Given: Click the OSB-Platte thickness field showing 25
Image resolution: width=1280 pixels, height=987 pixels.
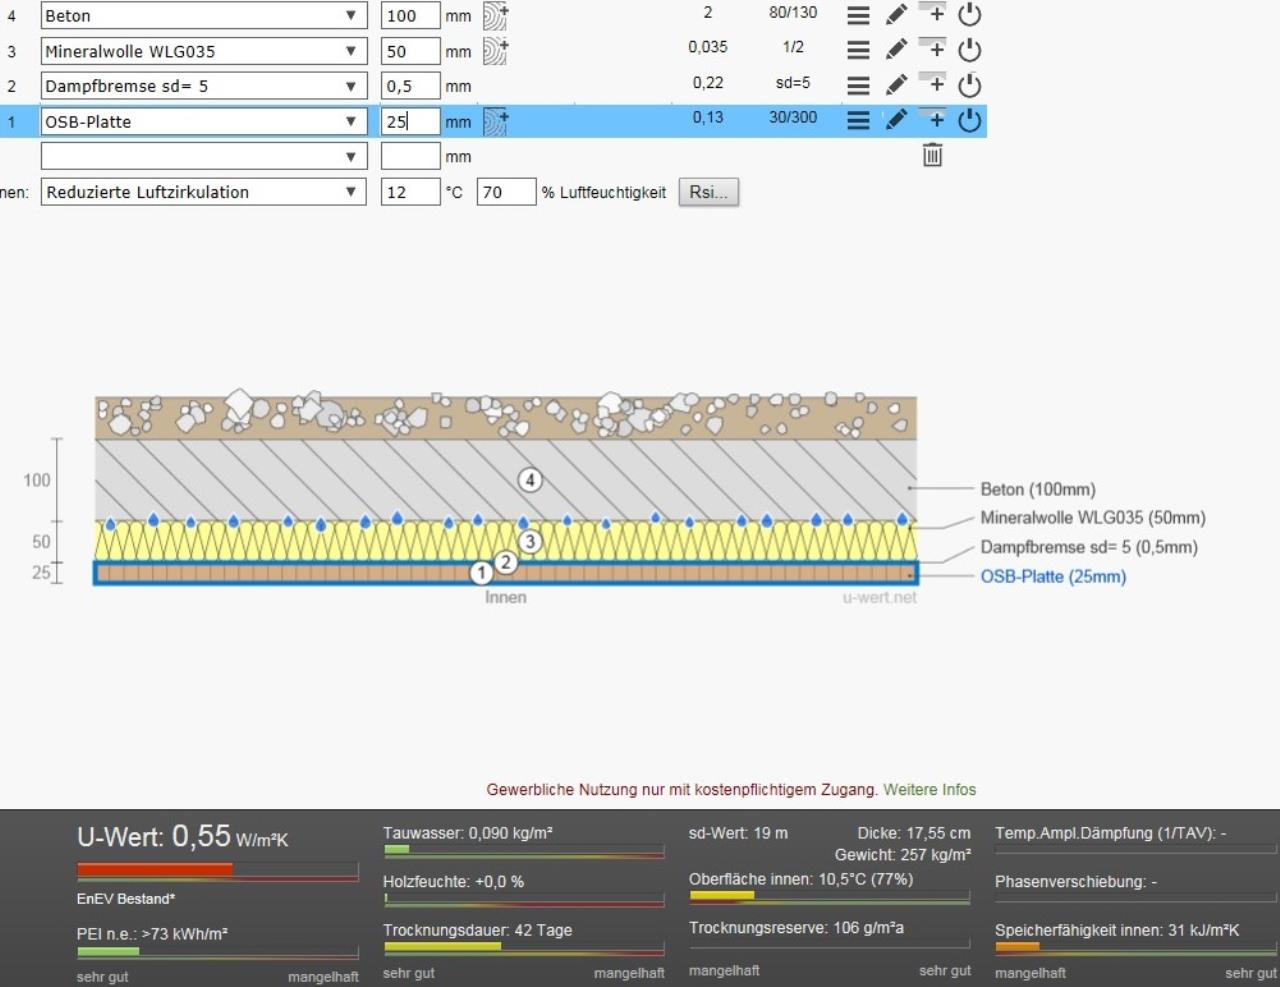Looking at the screenshot, I should [411, 121].
